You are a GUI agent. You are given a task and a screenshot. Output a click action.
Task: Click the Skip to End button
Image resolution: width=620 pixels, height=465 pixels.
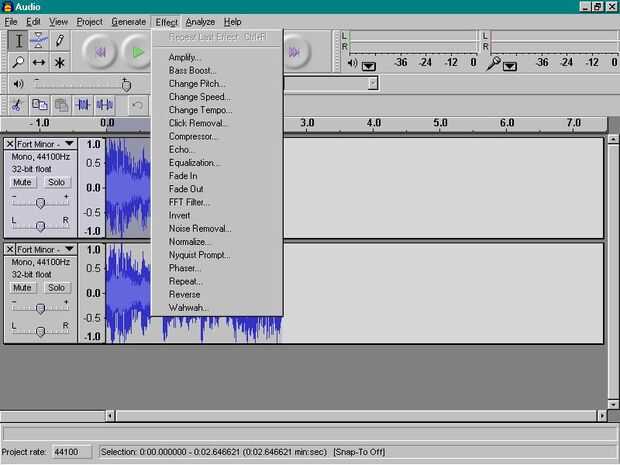click(x=296, y=52)
